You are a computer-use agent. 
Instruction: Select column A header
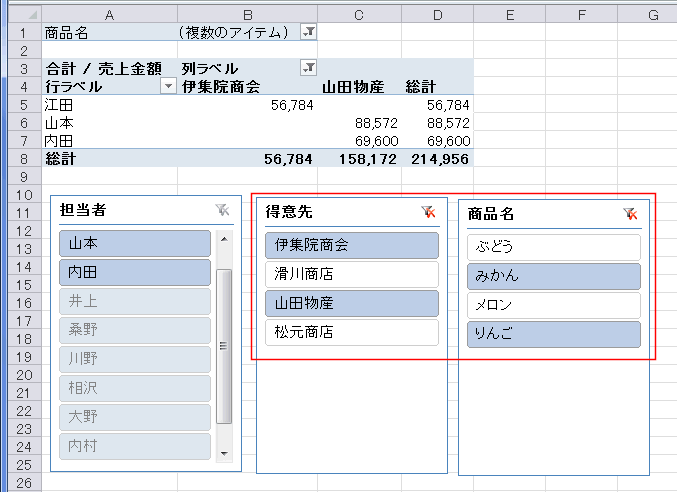coord(110,15)
